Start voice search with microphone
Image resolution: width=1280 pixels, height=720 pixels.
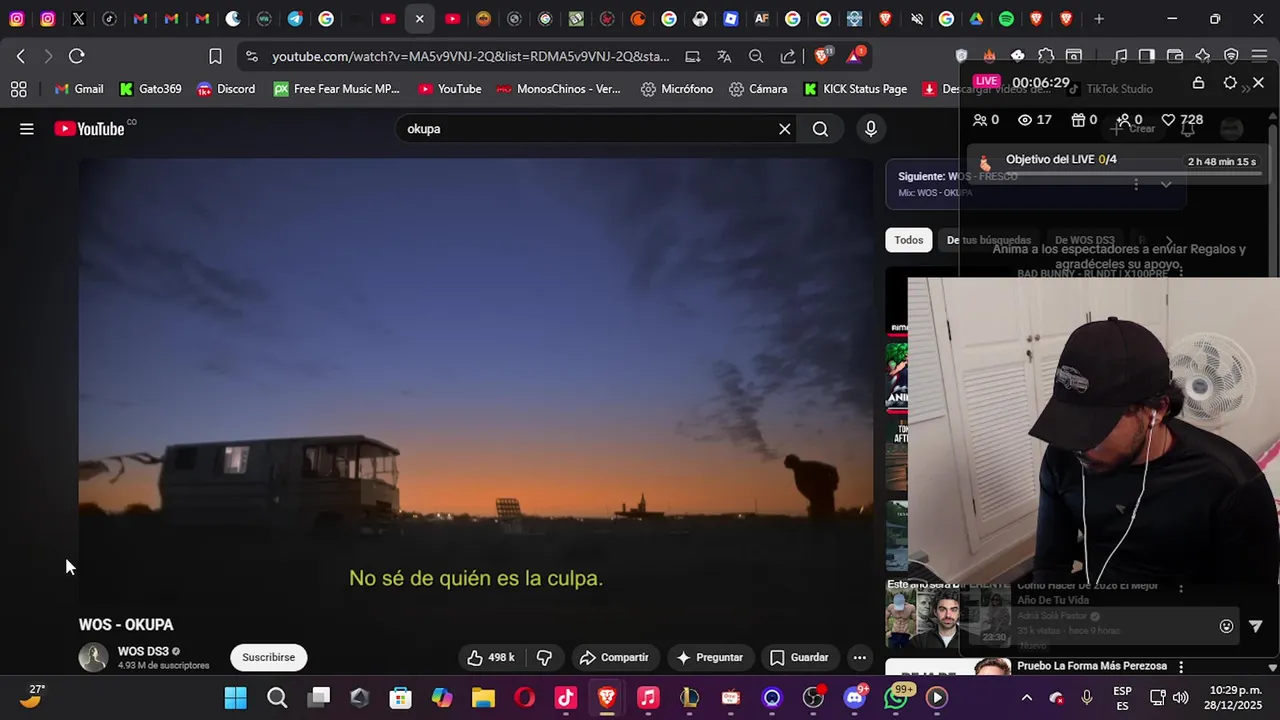point(871,128)
